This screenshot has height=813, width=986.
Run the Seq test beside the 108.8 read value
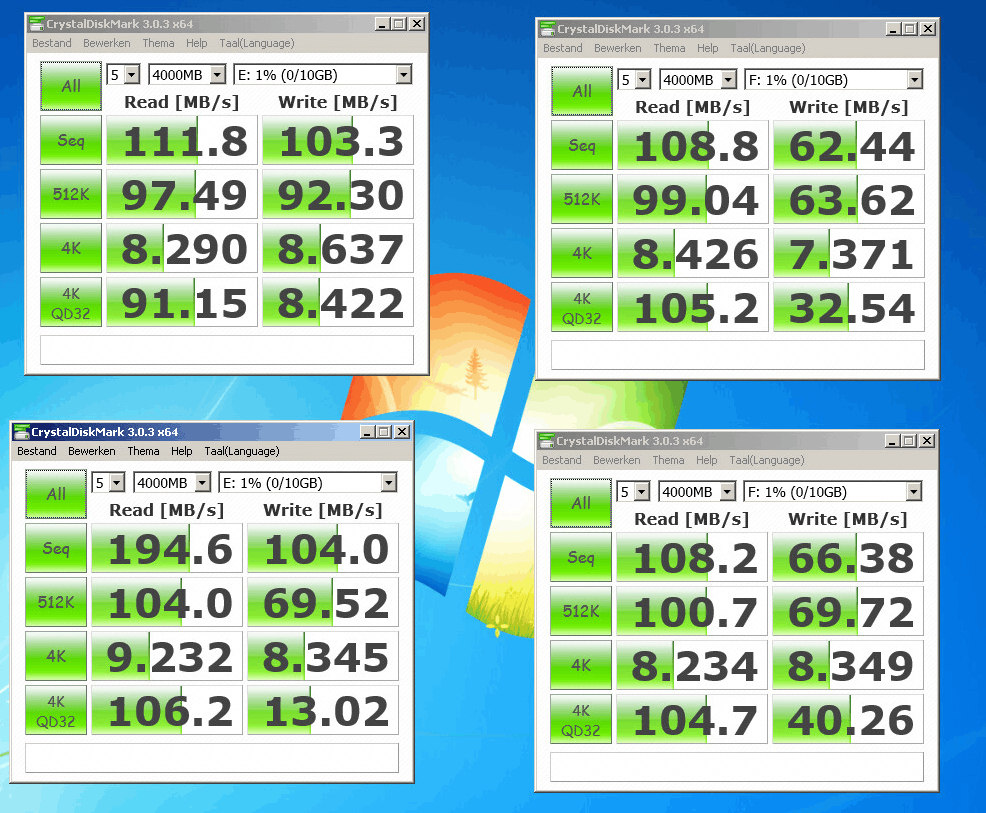(x=582, y=145)
